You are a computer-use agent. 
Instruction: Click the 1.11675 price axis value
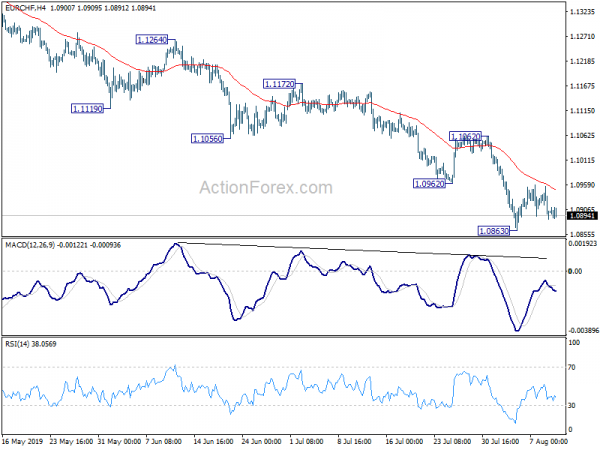point(582,86)
